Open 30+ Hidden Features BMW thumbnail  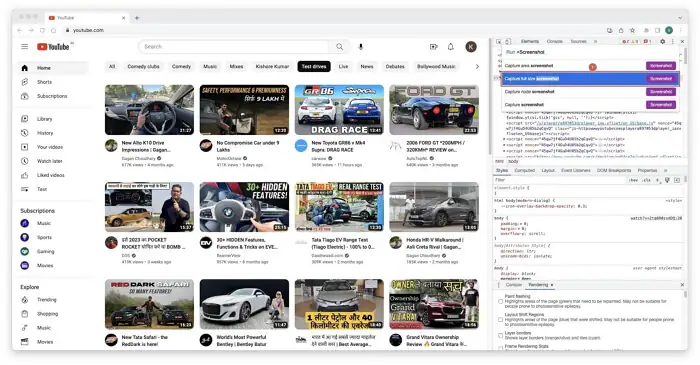(x=244, y=207)
